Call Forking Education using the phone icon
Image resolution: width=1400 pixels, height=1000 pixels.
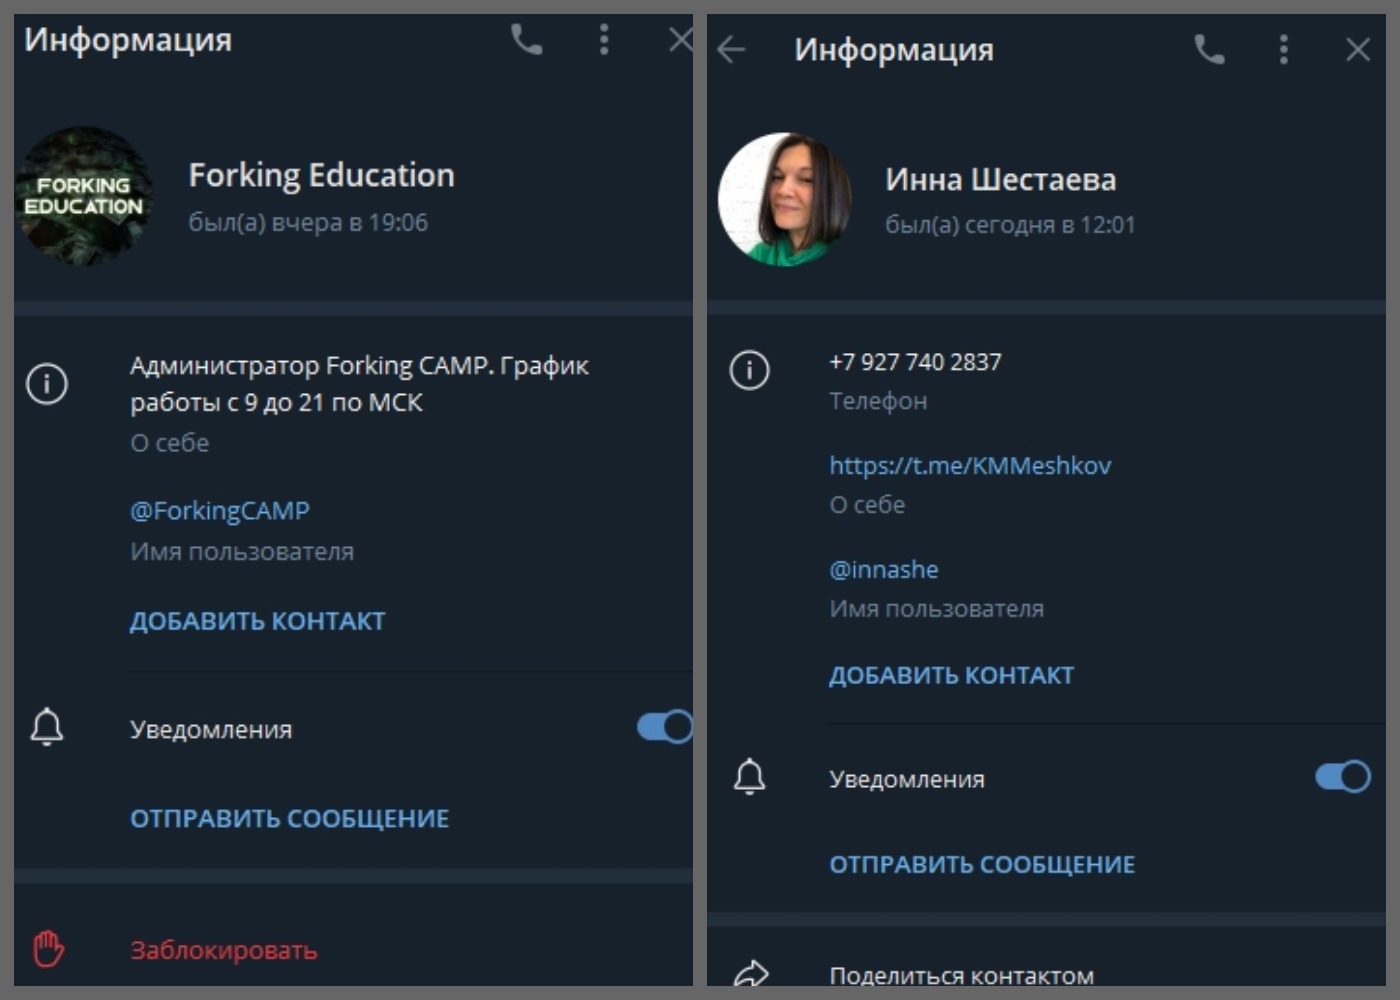point(526,40)
